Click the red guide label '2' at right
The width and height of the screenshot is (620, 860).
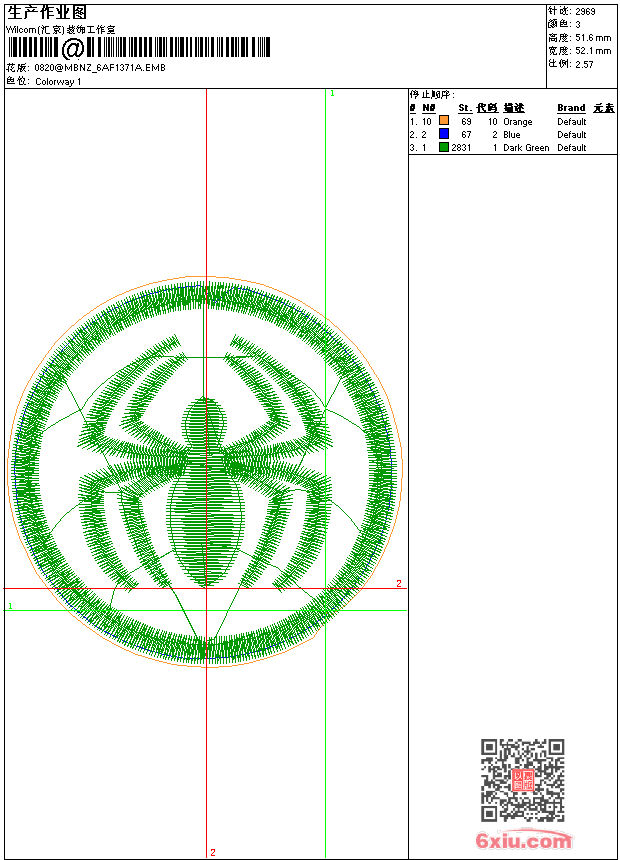click(x=399, y=584)
